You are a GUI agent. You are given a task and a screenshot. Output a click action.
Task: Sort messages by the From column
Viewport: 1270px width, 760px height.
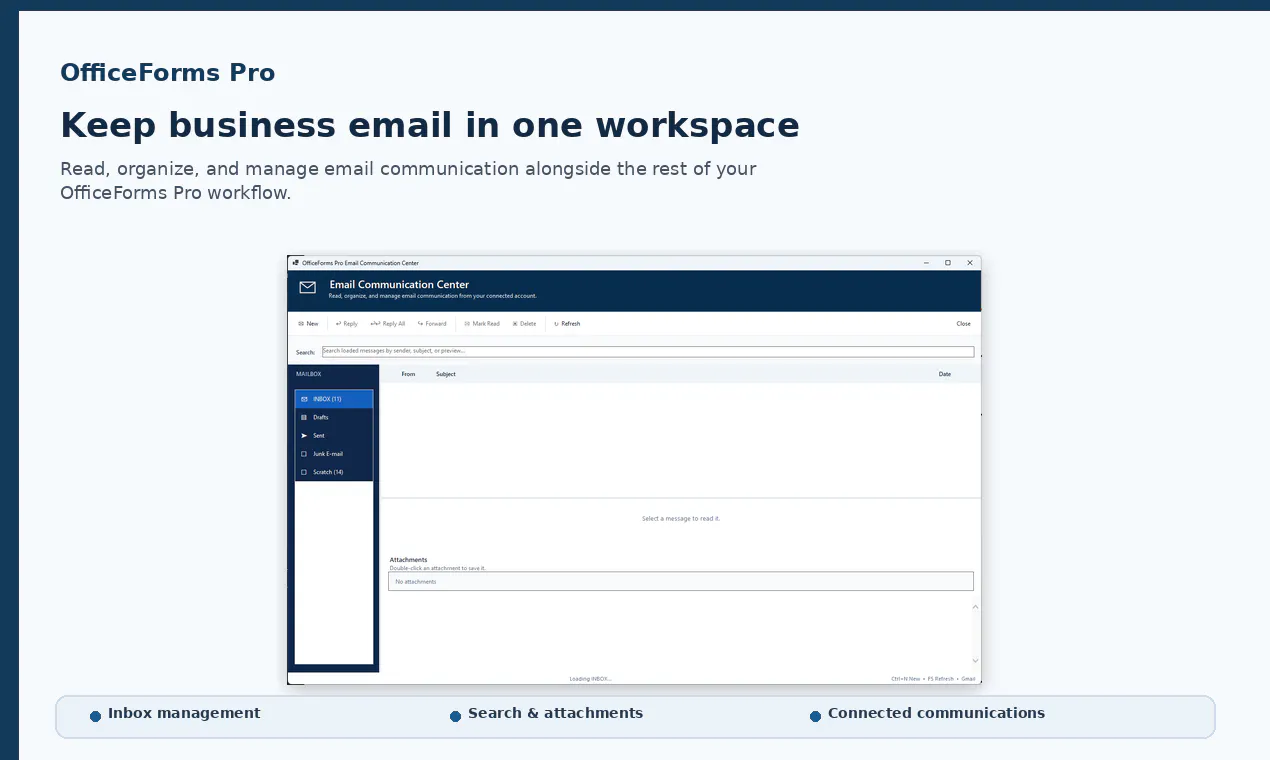408,374
